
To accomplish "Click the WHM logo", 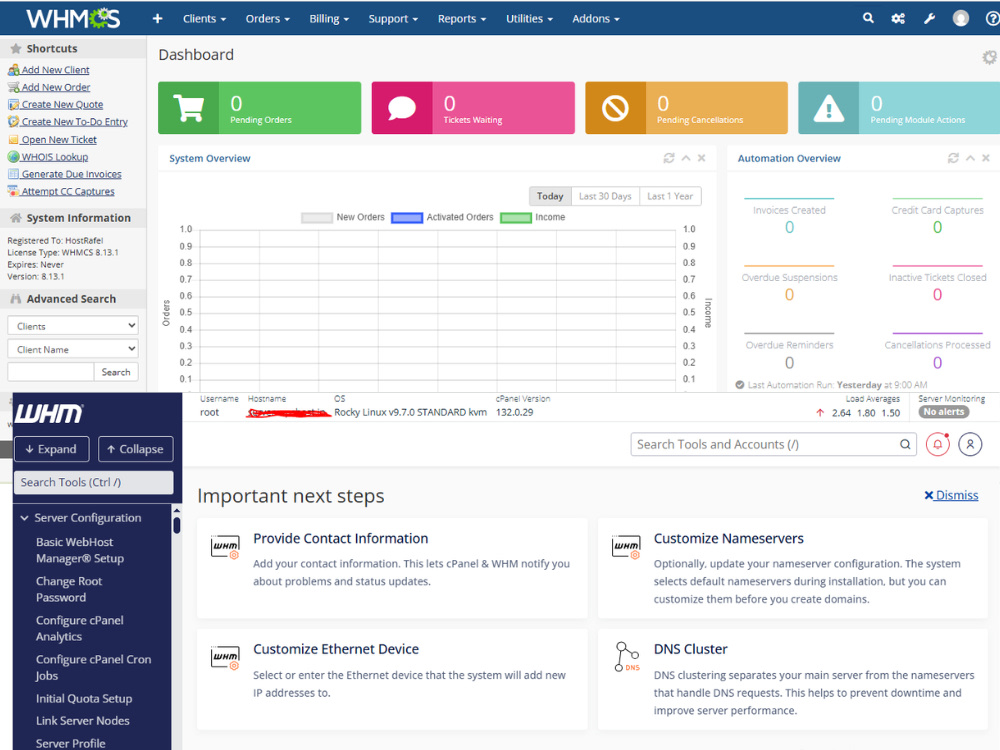I will pos(49,413).
